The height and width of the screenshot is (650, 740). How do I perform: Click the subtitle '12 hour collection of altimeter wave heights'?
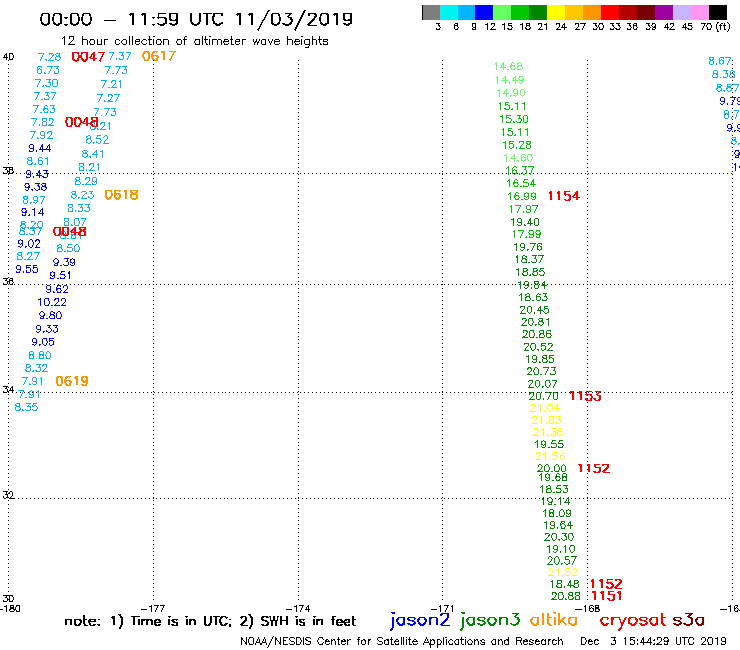194,41
